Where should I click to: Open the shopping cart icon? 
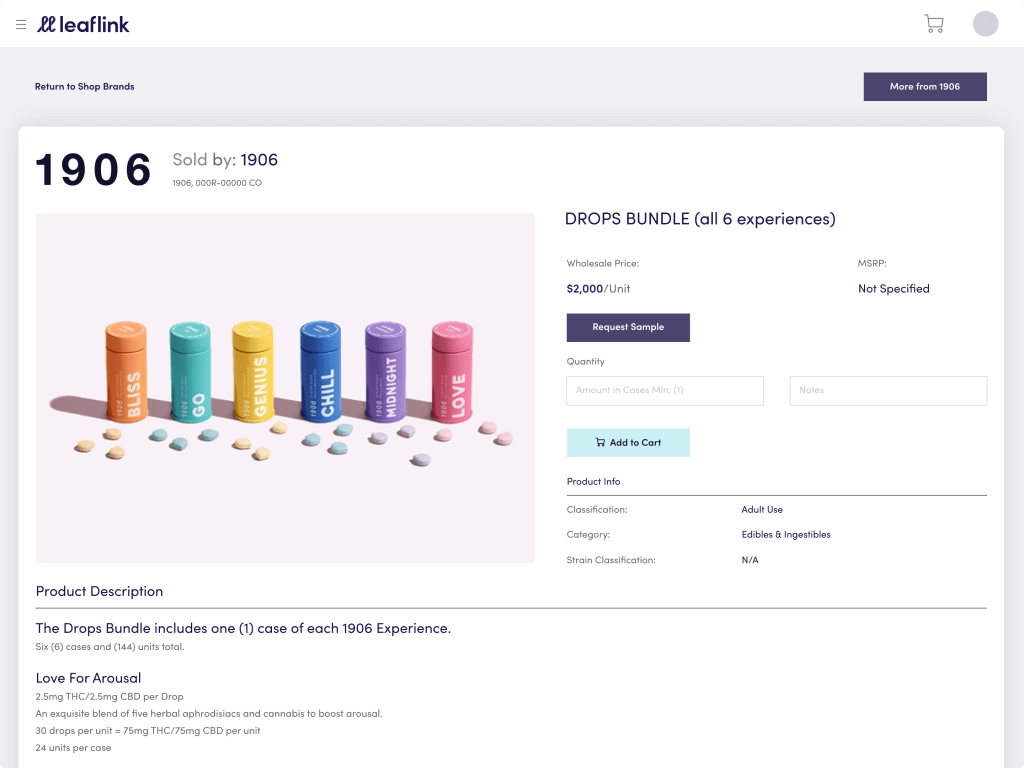tap(934, 24)
